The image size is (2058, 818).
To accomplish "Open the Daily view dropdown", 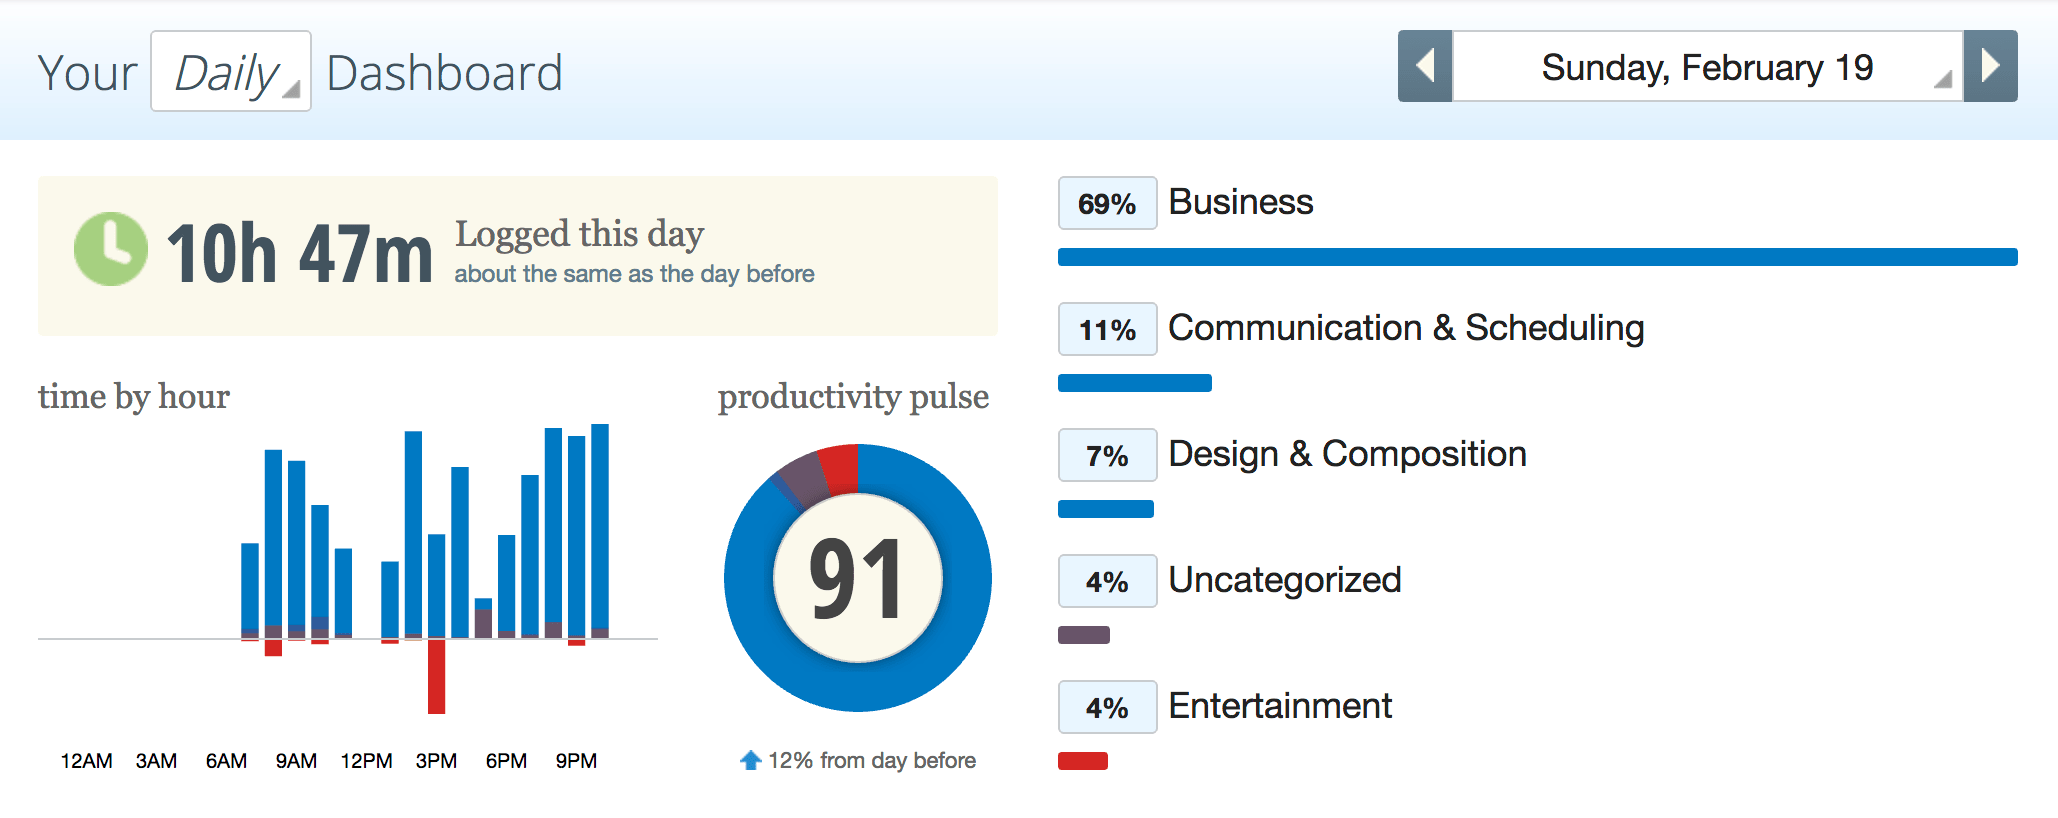I will coord(230,70).
